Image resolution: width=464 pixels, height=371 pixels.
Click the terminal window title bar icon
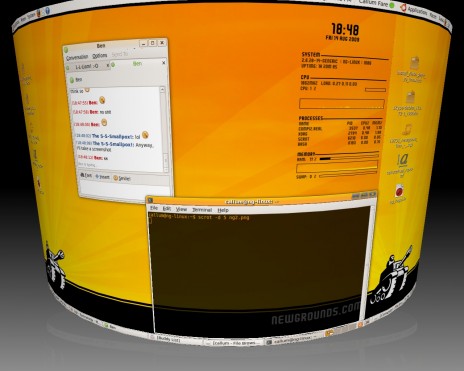(x=150, y=200)
